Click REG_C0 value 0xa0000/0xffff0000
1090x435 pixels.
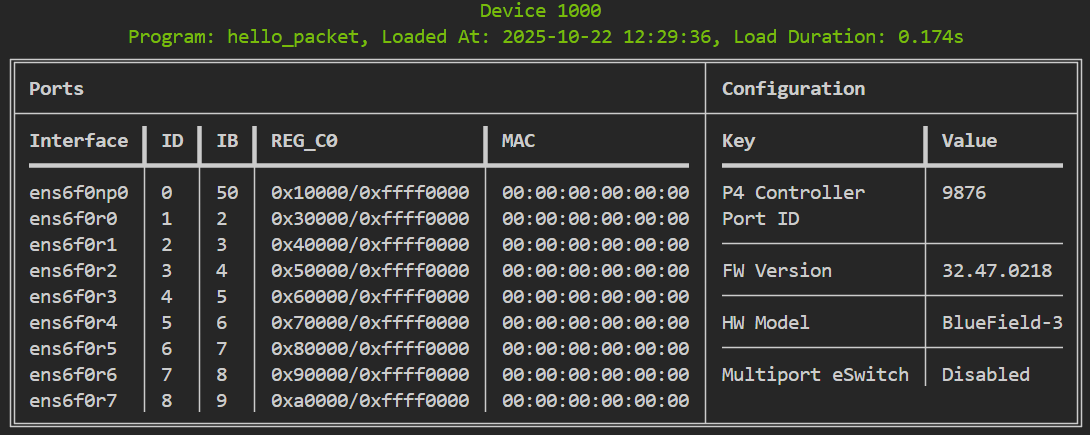tap(370, 401)
